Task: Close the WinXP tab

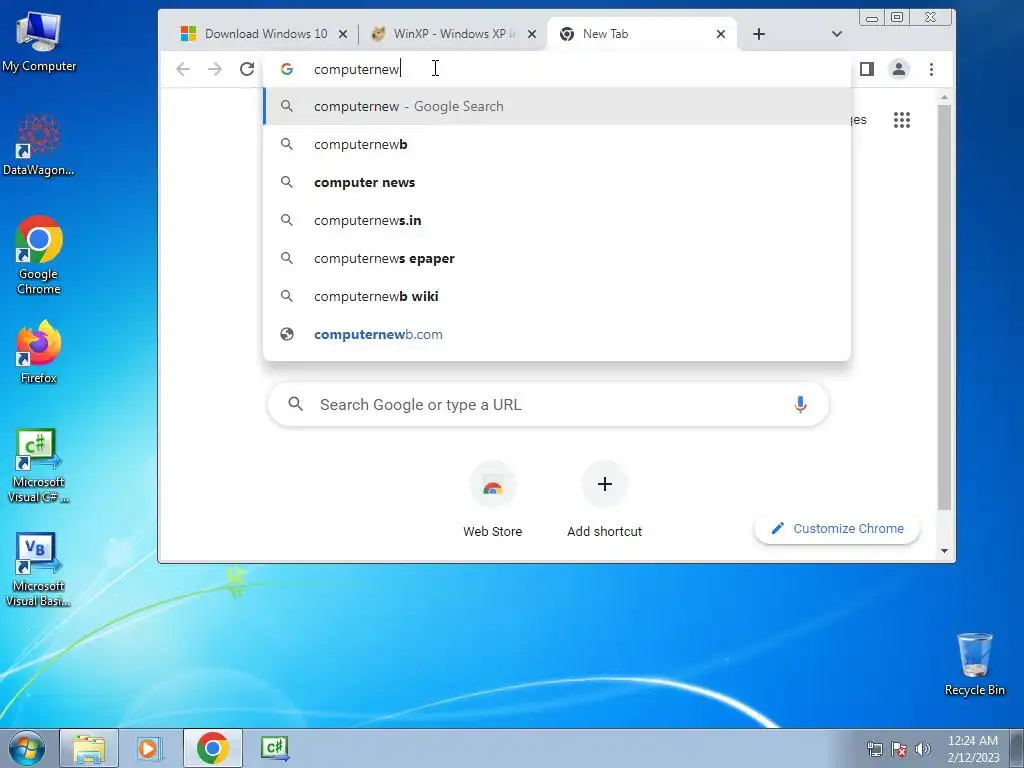Action: pos(532,34)
